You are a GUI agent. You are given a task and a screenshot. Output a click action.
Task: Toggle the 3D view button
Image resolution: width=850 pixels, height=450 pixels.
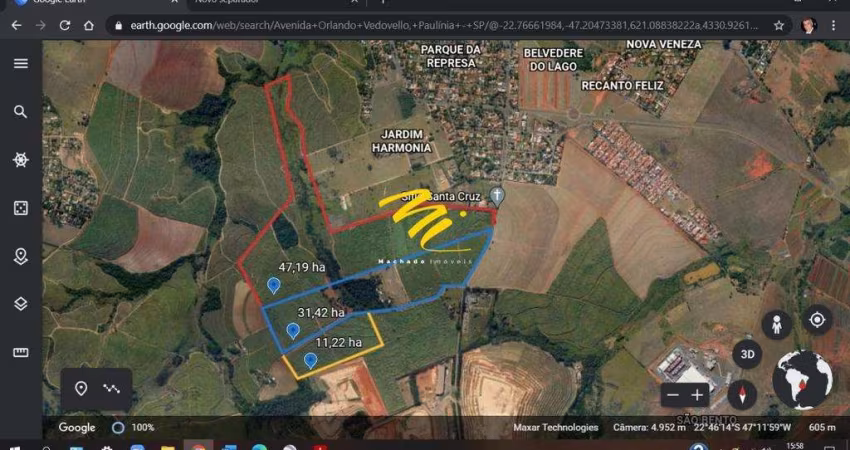[748, 355]
